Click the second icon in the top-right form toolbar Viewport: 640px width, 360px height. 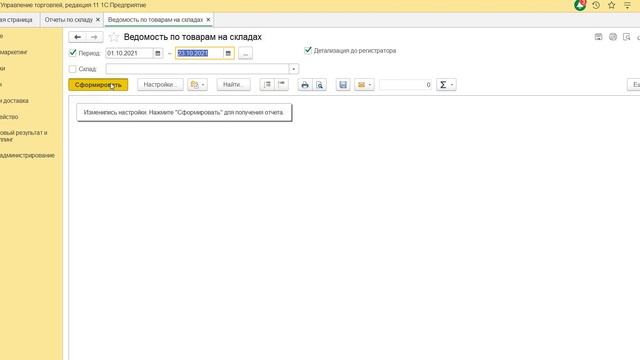tap(613, 37)
